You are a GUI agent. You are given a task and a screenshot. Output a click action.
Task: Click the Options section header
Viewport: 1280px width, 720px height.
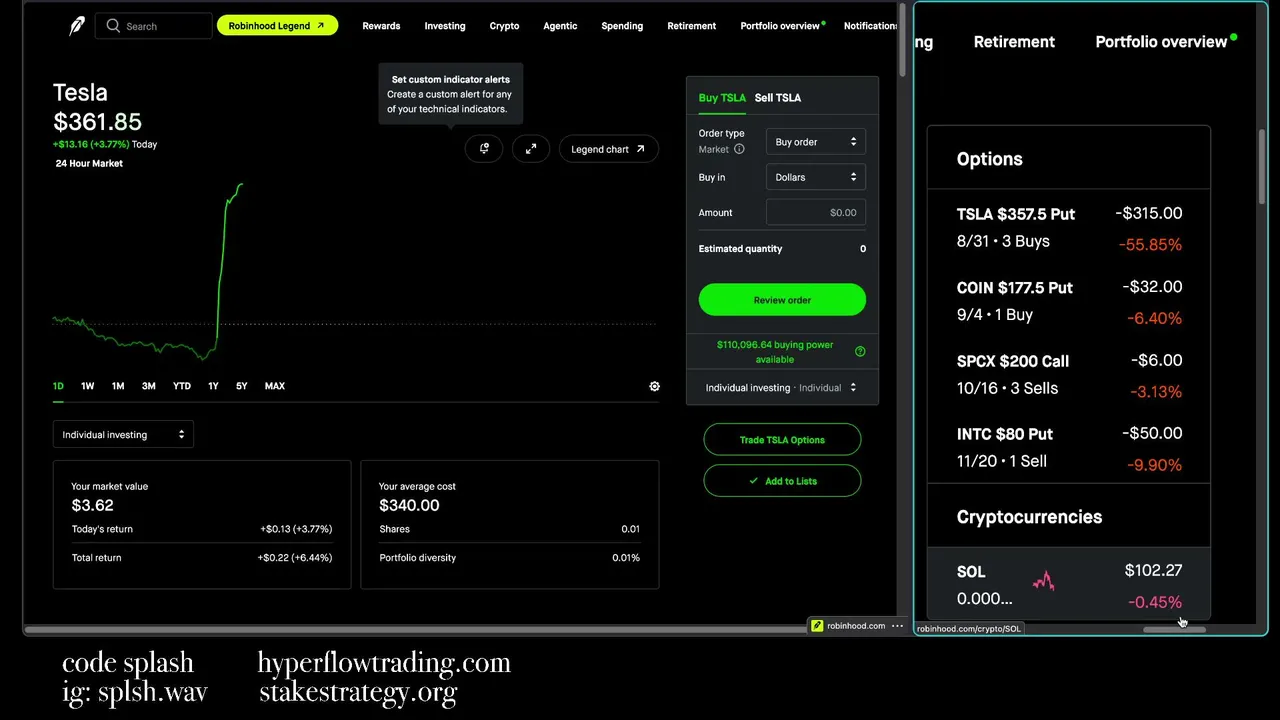tap(989, 159)
